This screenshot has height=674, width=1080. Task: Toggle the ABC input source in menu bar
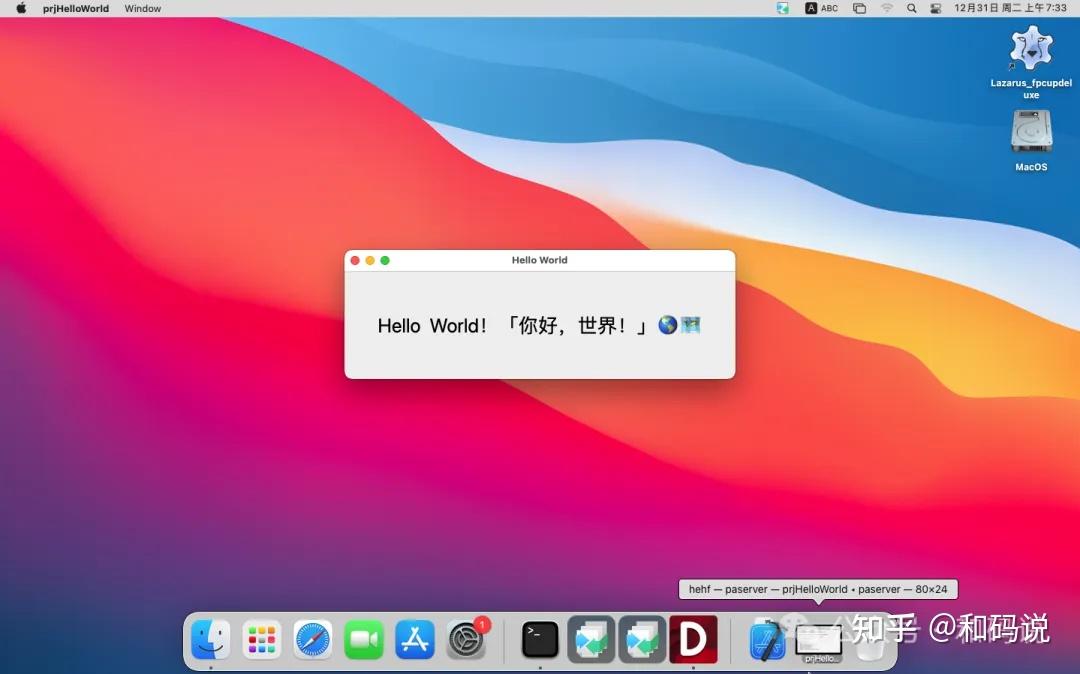[x=820, y=8]
